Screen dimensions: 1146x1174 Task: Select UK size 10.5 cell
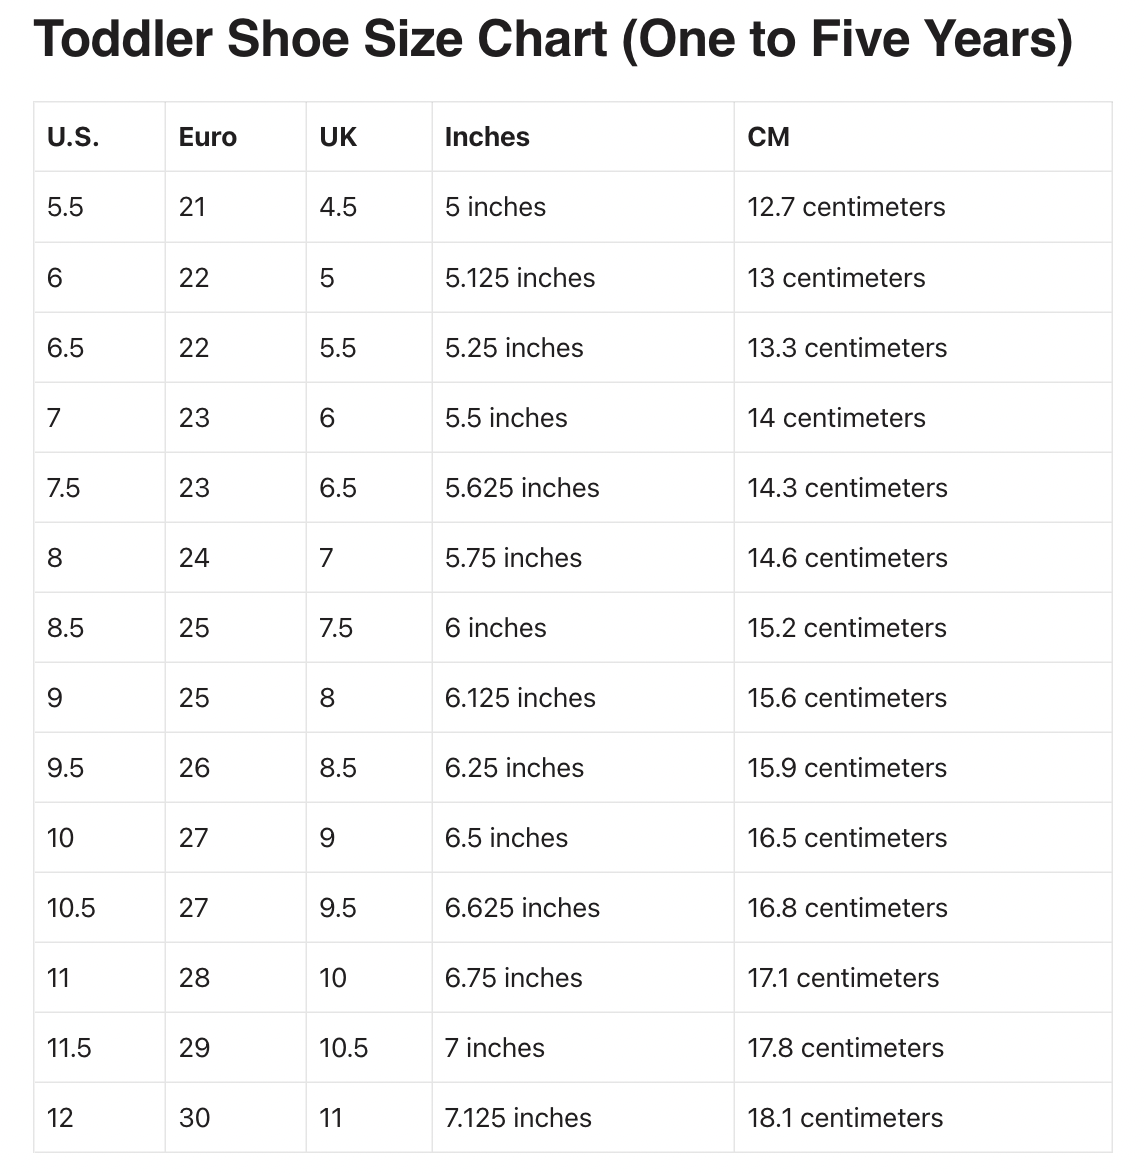[x=369, y=1047]
